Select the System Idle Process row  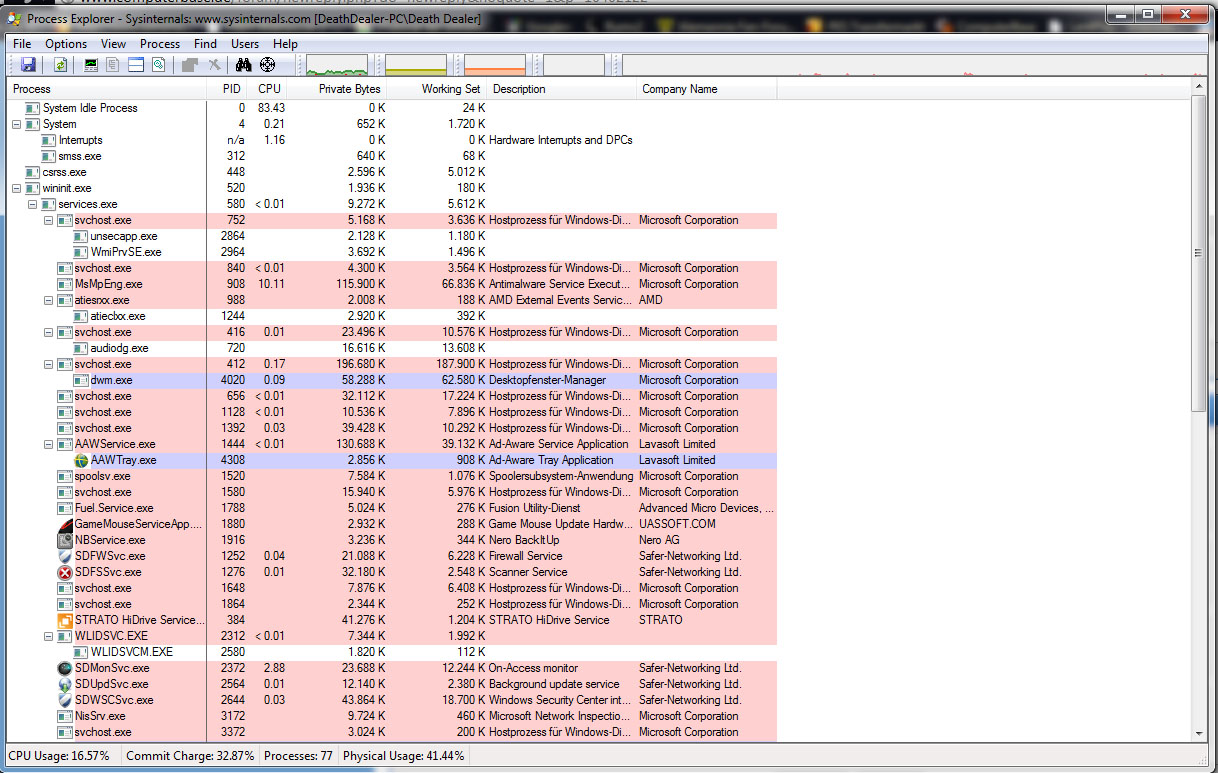coord(392,108)
